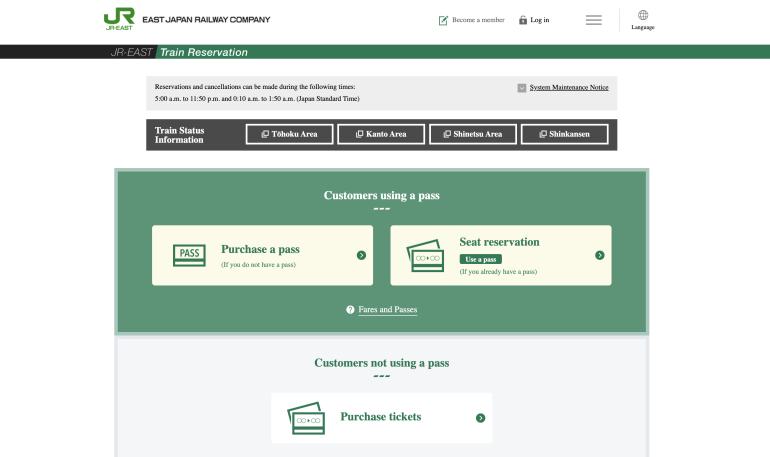Screen dimensions: 770x457
Task: Open the System Maintenance Notice link
Action: click(x=568, y=88)
